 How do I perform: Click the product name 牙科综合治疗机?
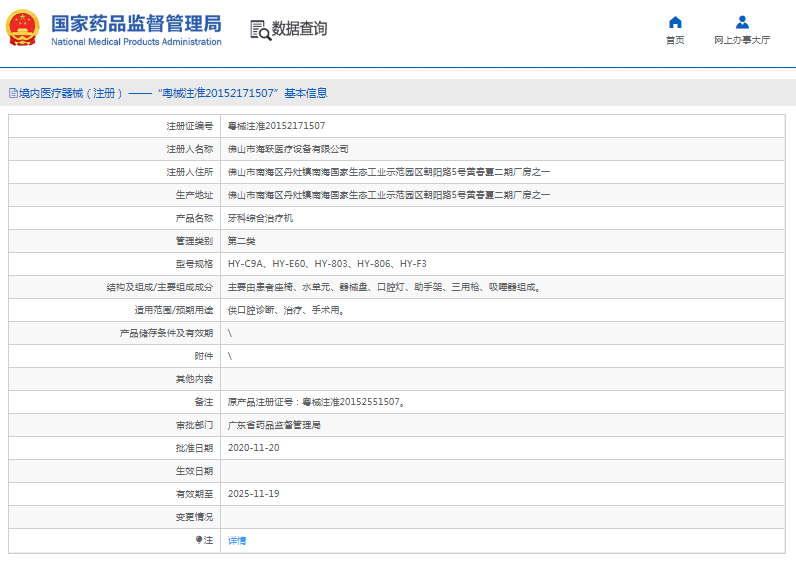pyautogui.click(x=261, y=218)
